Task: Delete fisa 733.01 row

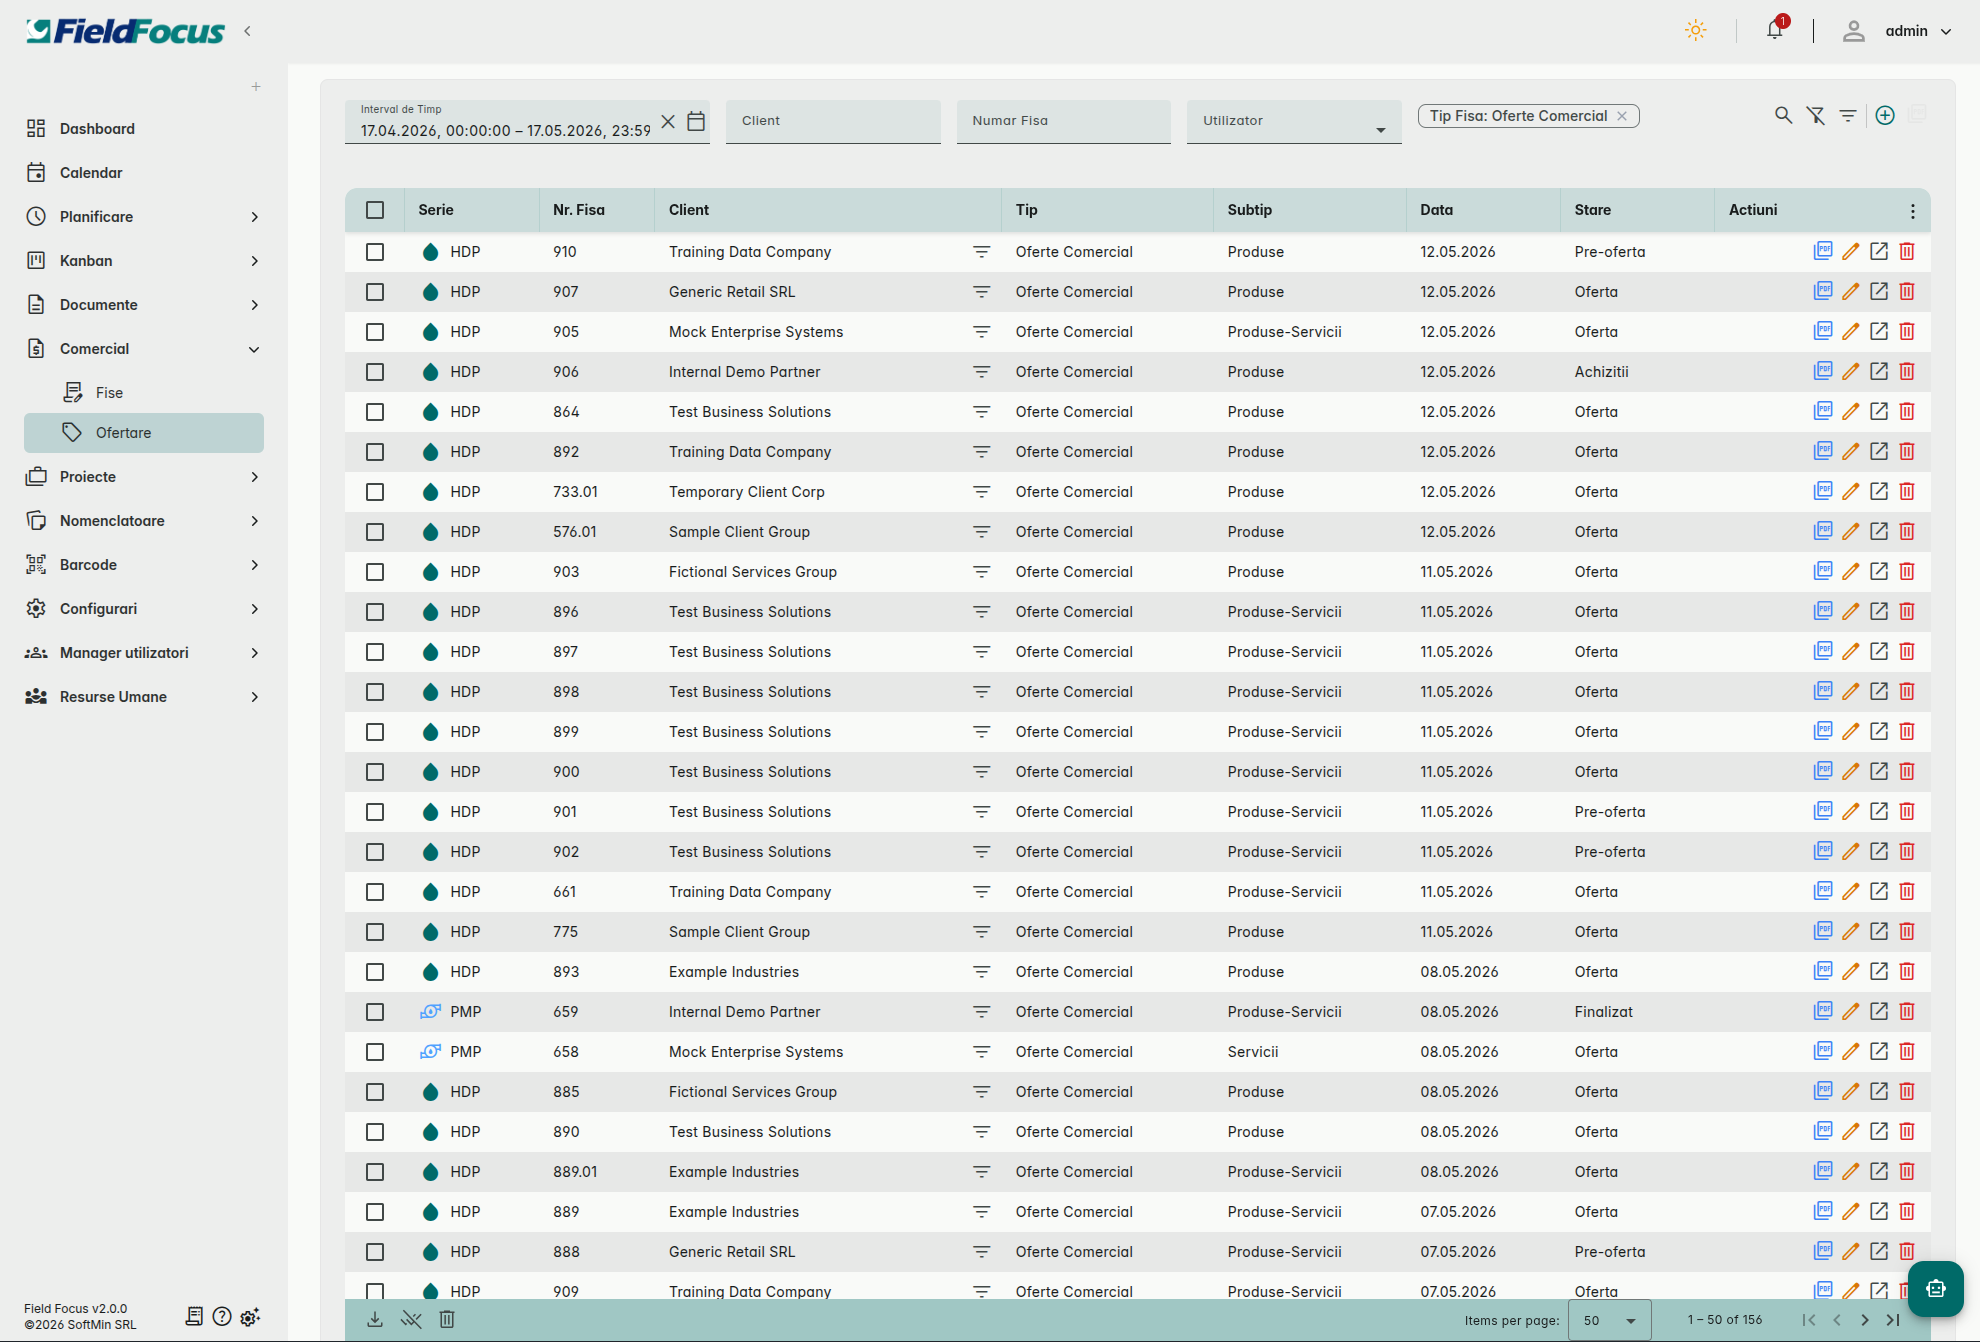Action: click(1907, 491)
